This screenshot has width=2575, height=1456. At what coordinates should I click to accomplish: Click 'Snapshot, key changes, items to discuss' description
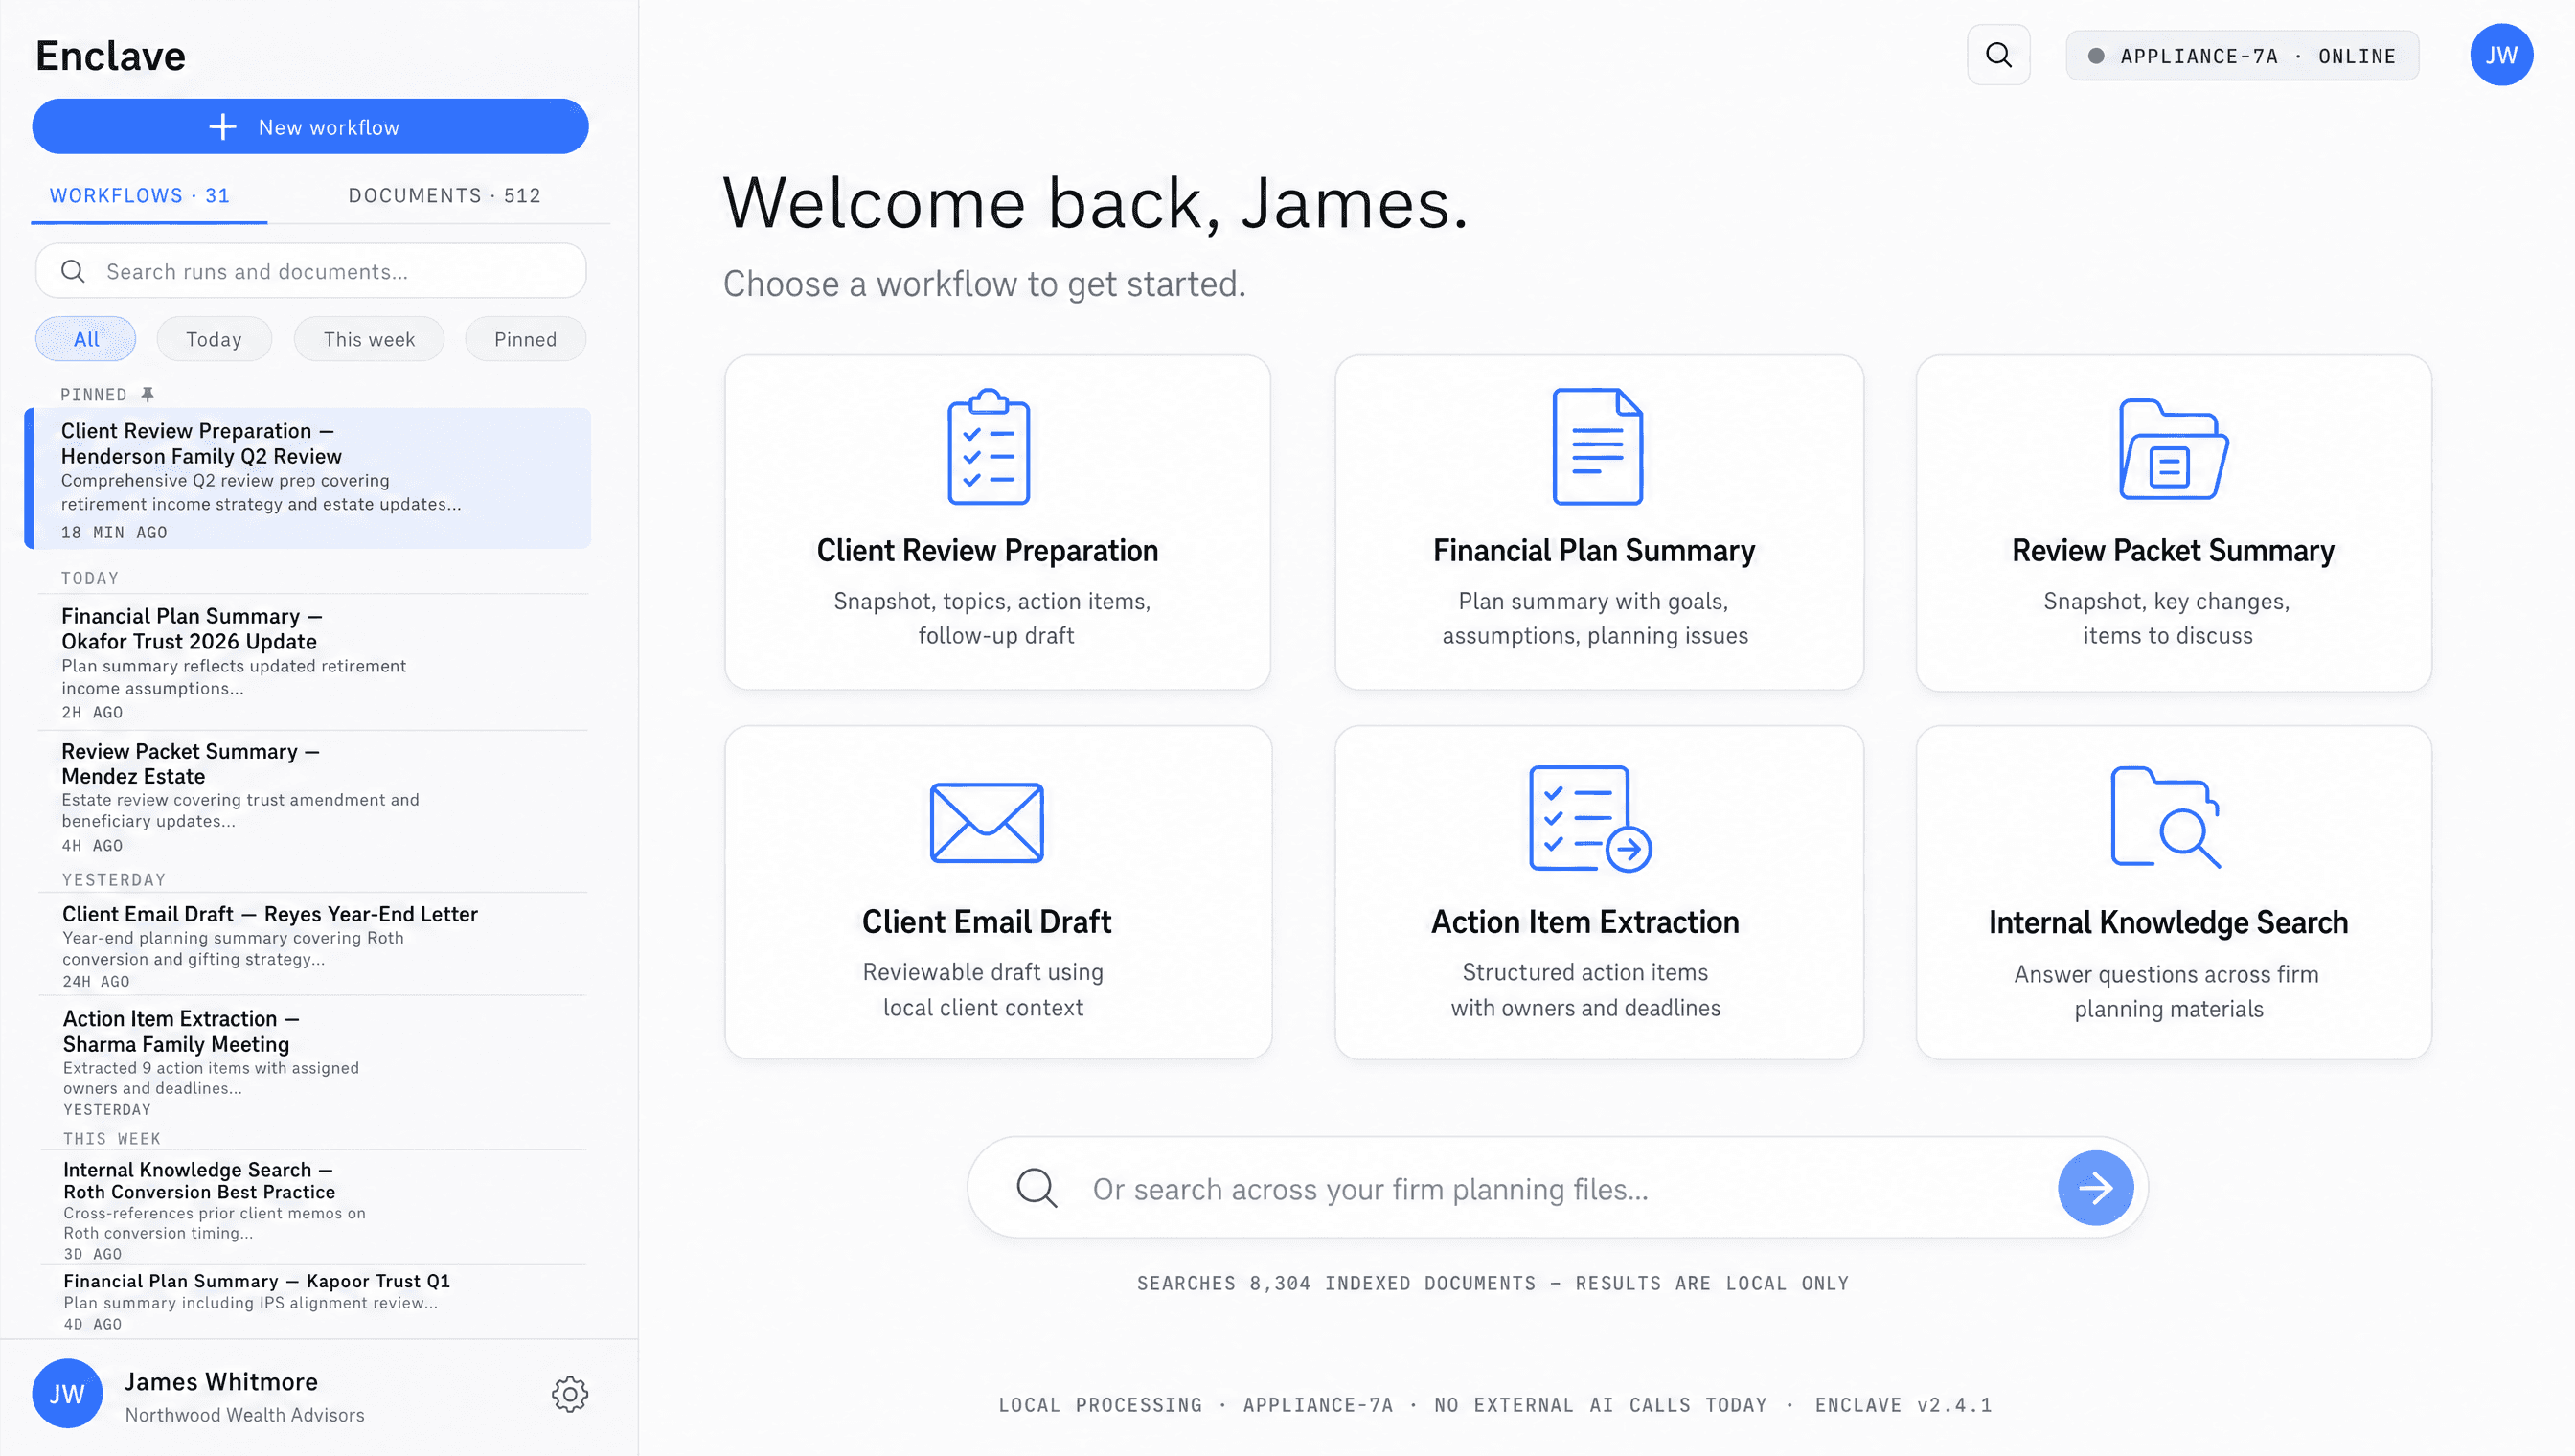(x=2167, y=618)
